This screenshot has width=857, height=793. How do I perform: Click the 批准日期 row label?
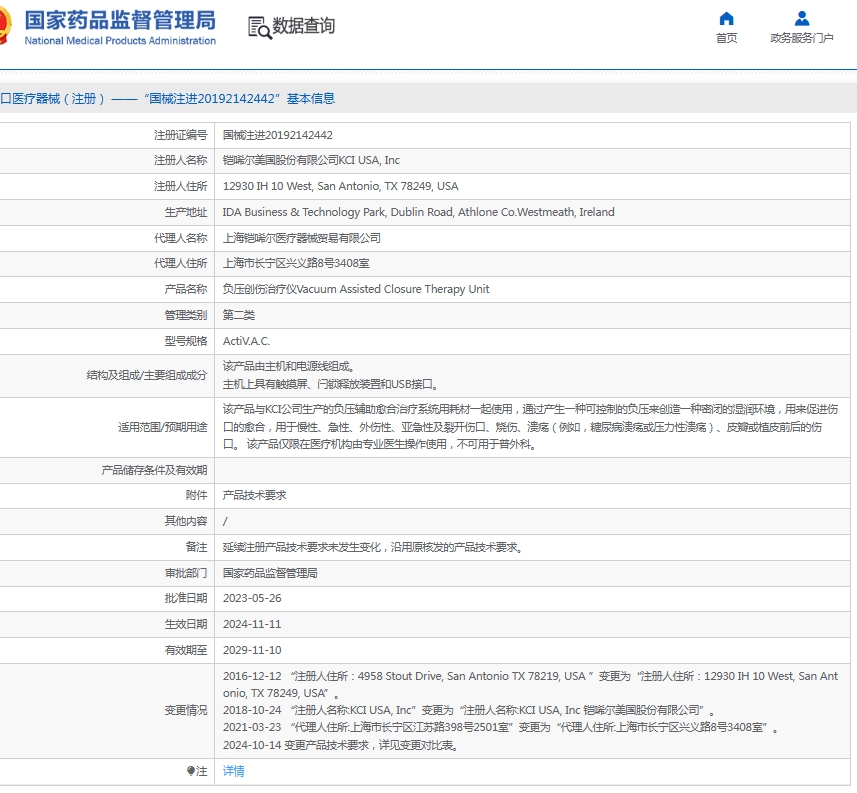click(x=186, y=598)
